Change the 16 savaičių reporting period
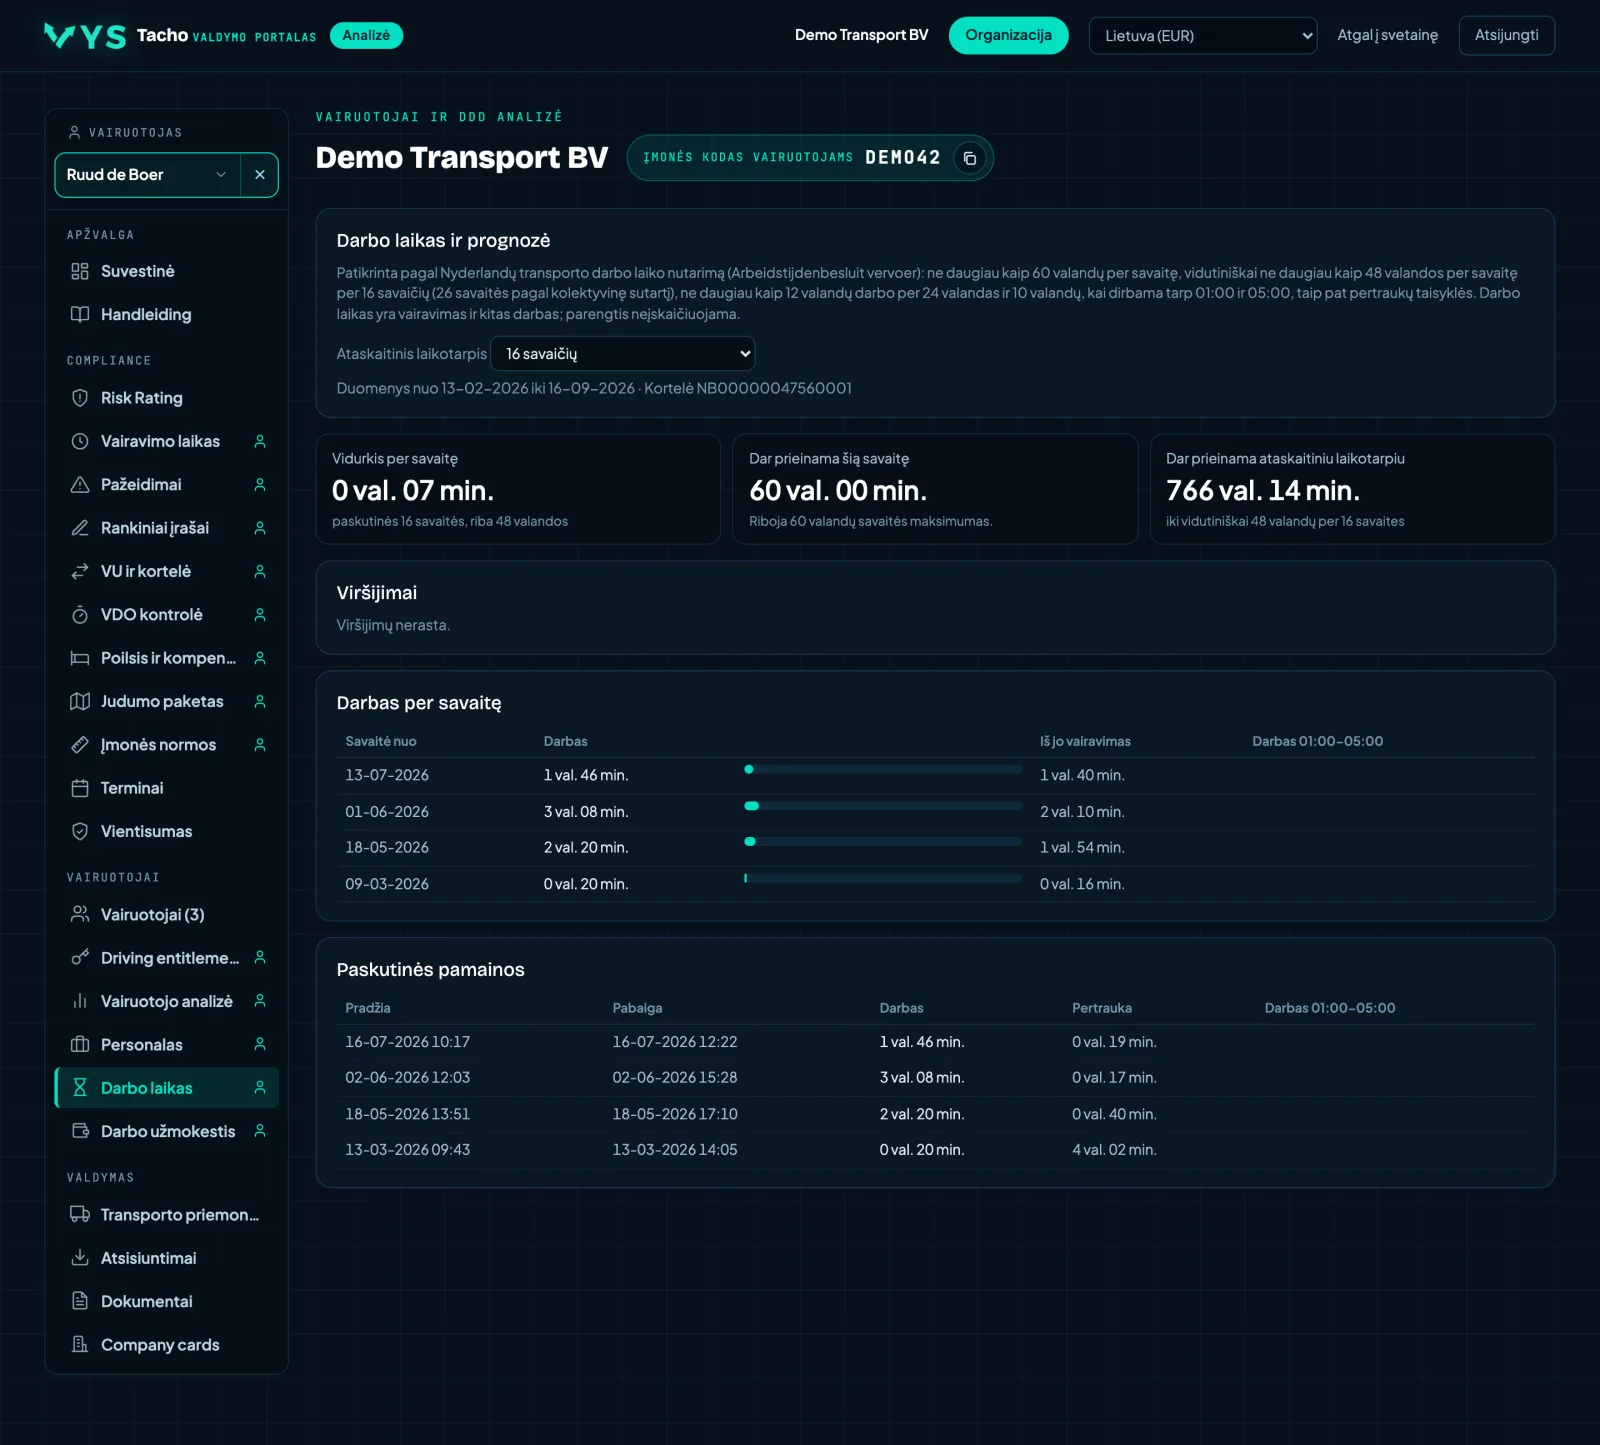 point(622,354)
